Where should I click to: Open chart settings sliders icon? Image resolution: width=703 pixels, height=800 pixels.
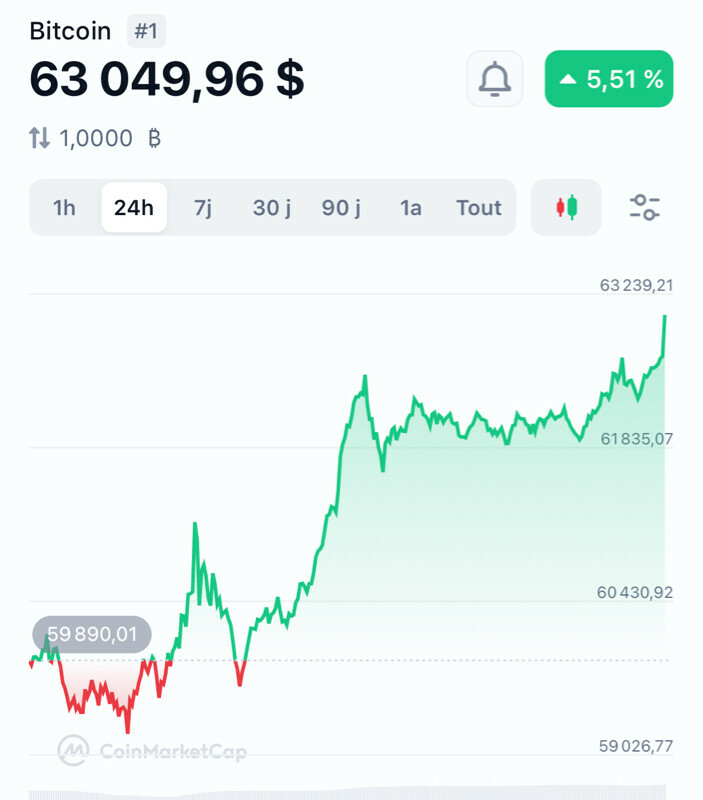click(x=644, y=207)
